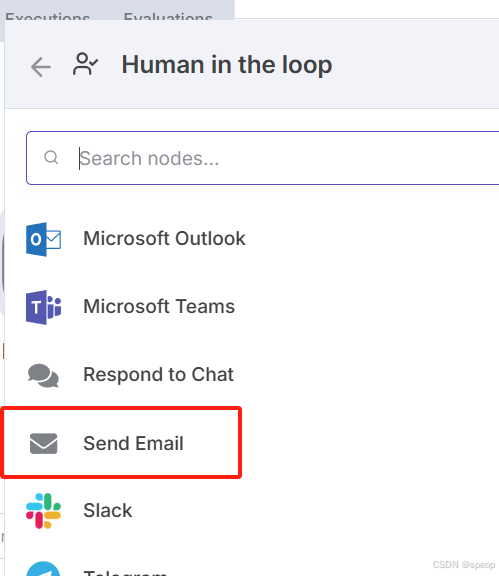499x576 pixels.
Task: Click the magnifier icon in search box
Action: [x=51, y=158]
